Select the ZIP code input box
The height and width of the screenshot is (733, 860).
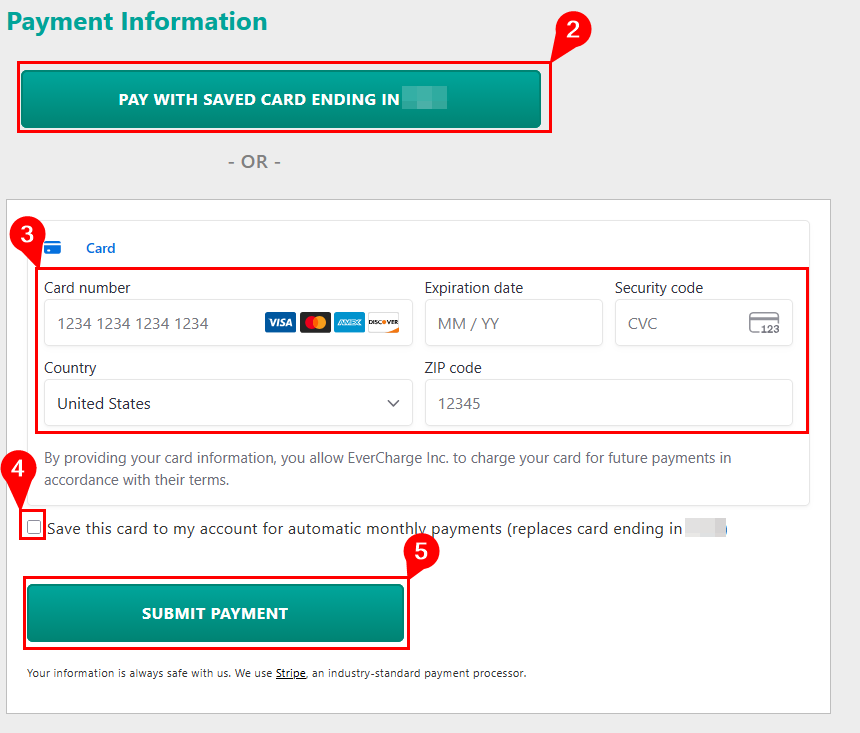[x=608, y=403]
